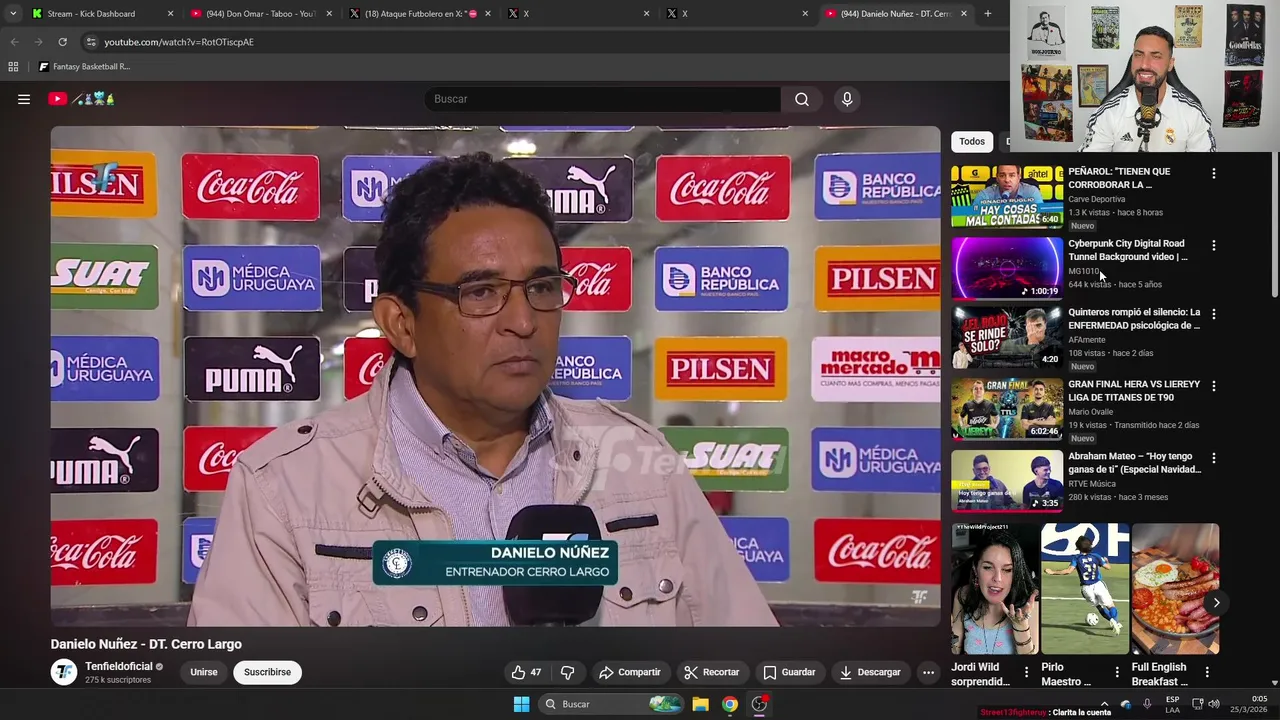Open options for Quinteros video suggestion
1280x720 pixels.
coord(1214,314)
